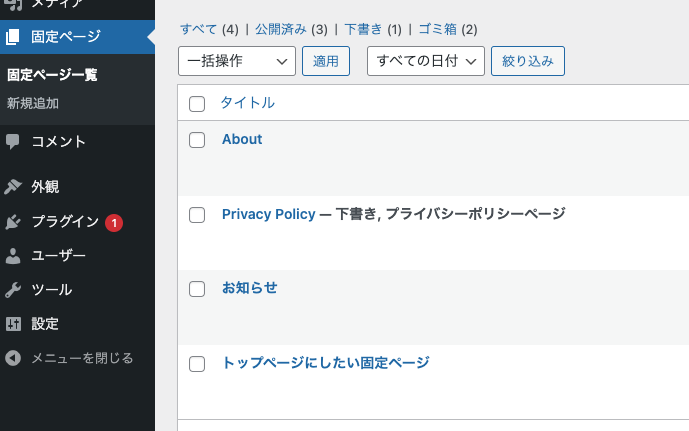Viewport: 689px width, 431px height.
Task: Open the 一括操作 bulk actions dropdown
Action: click(x=237, y=61)
